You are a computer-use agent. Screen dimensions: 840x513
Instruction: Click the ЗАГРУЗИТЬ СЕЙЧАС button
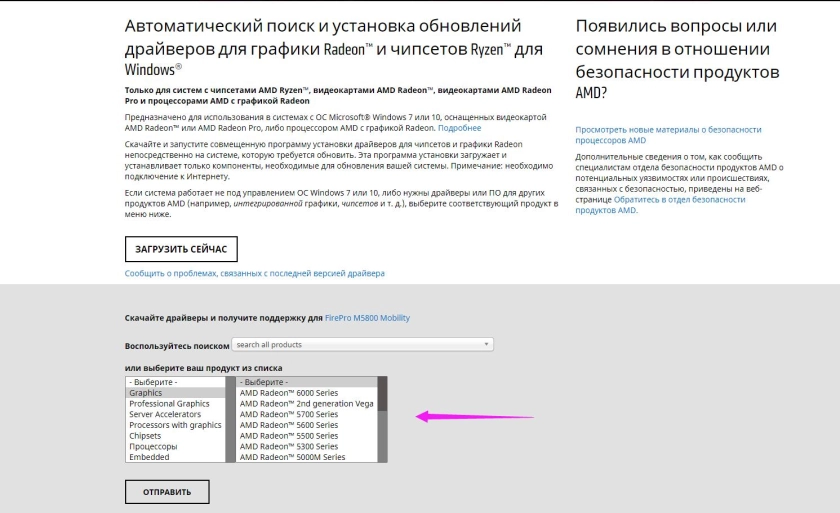click(x=181, y=249)
